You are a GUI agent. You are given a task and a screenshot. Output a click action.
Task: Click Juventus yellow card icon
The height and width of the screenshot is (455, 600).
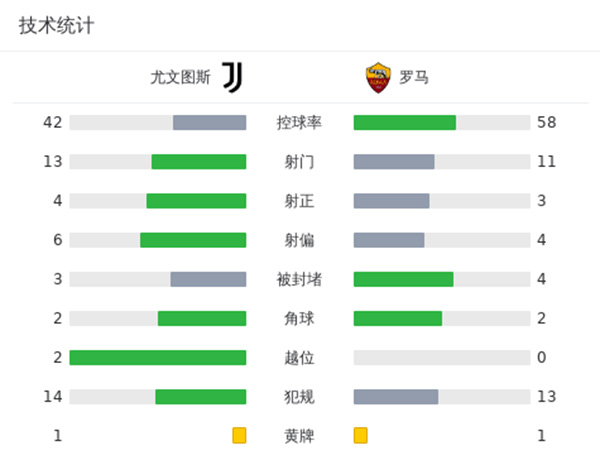pyautogui.click(x=239, y=435)
